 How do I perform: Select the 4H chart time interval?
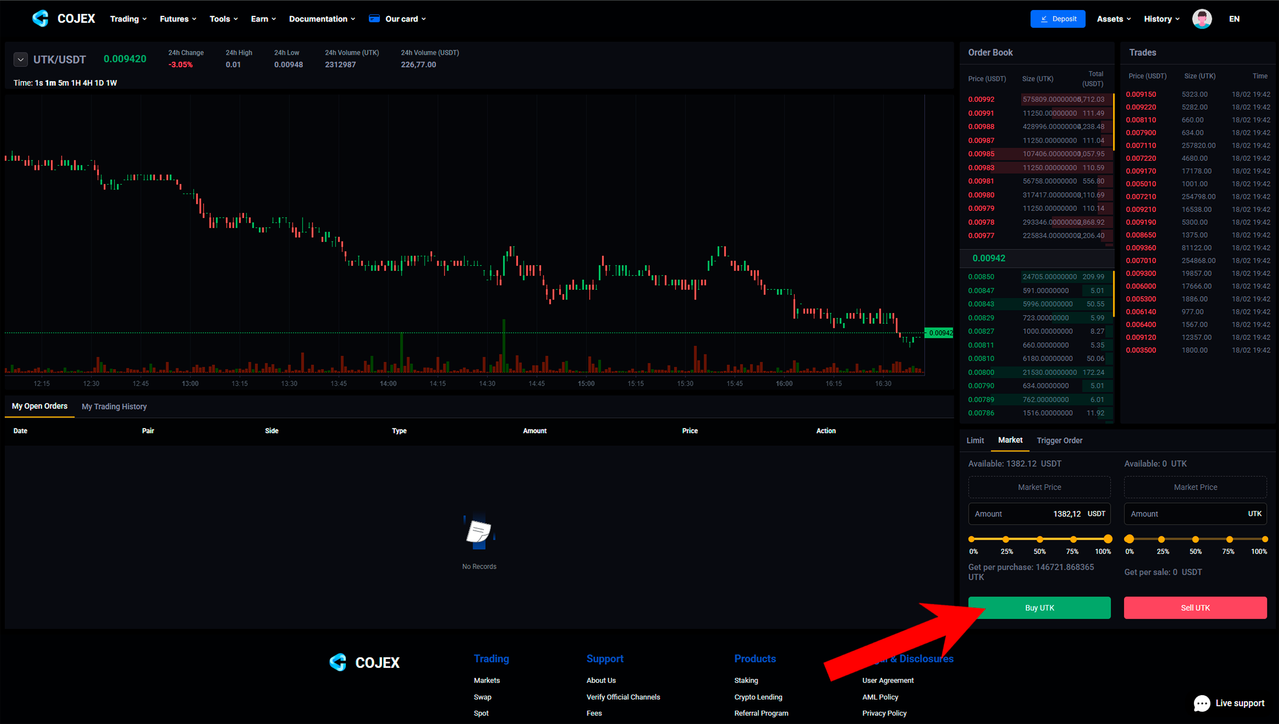click(x=88, y=83)
